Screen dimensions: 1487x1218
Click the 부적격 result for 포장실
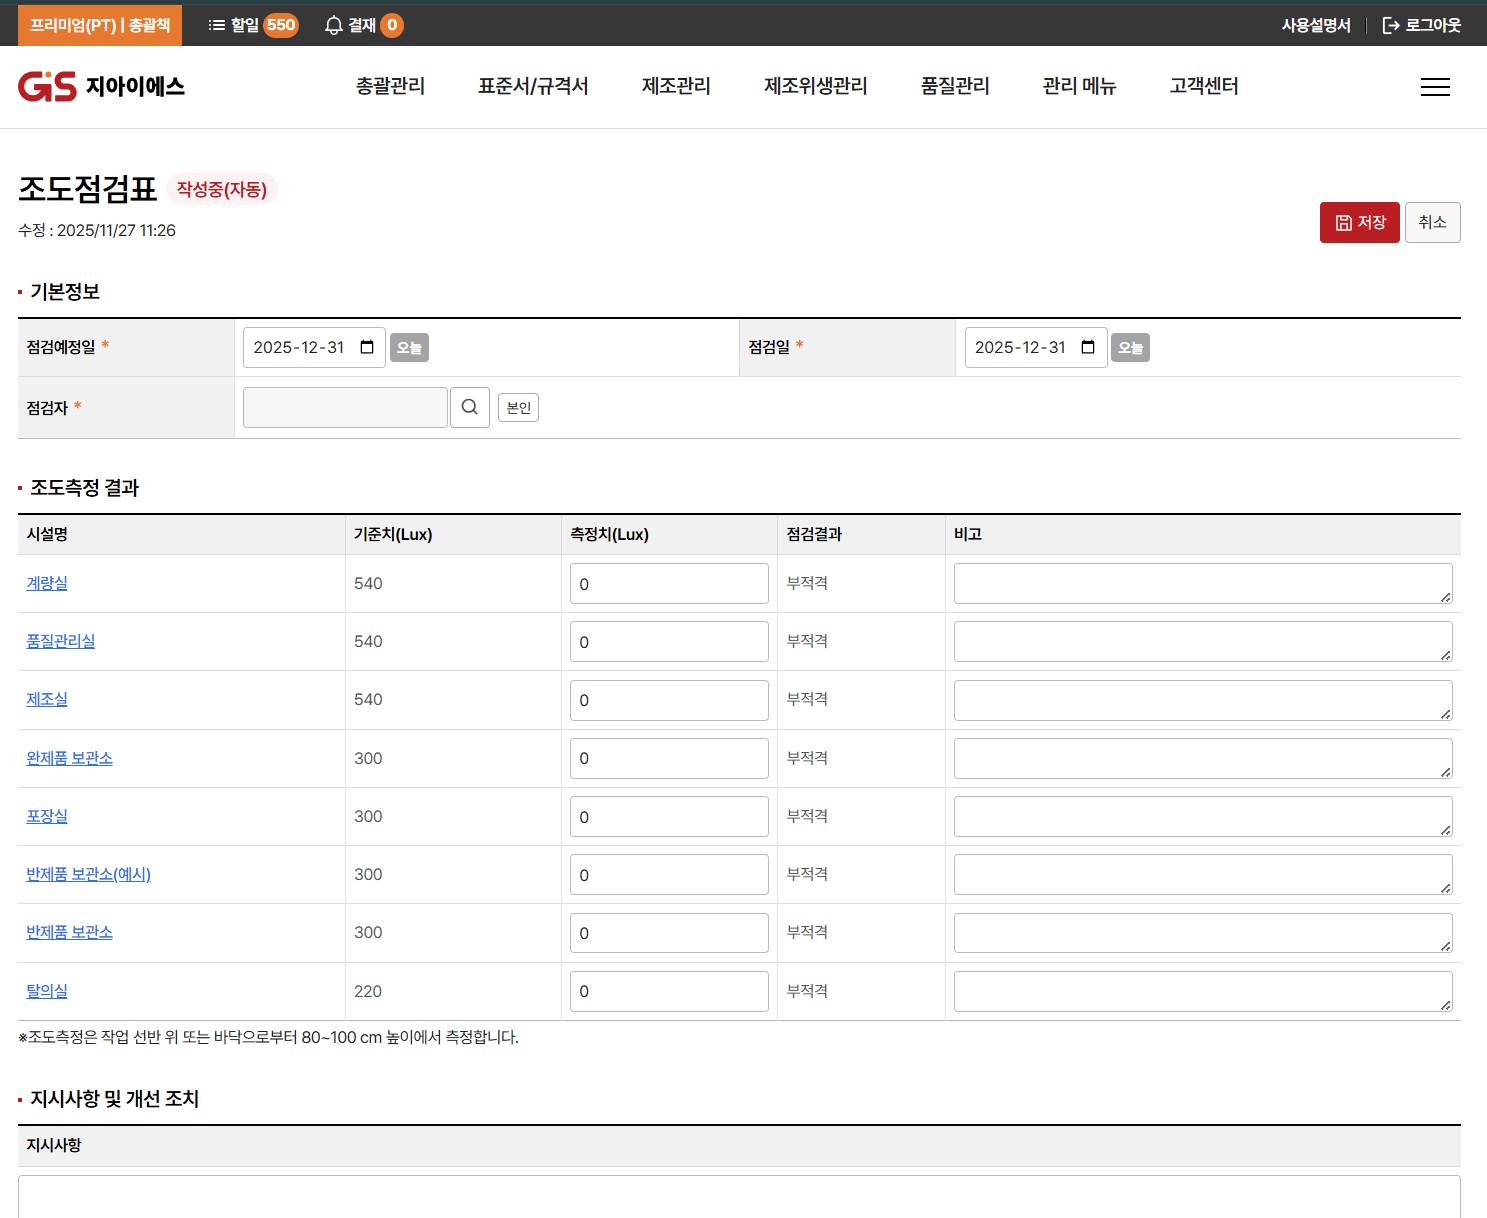(807, 816)
